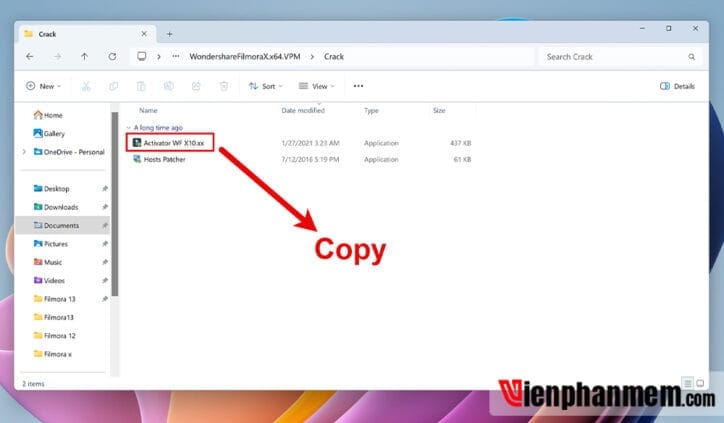Viewport: 724px width, 423px height.
Task: Click the Cut scissors icon
Action: click(x=86, y=86)
